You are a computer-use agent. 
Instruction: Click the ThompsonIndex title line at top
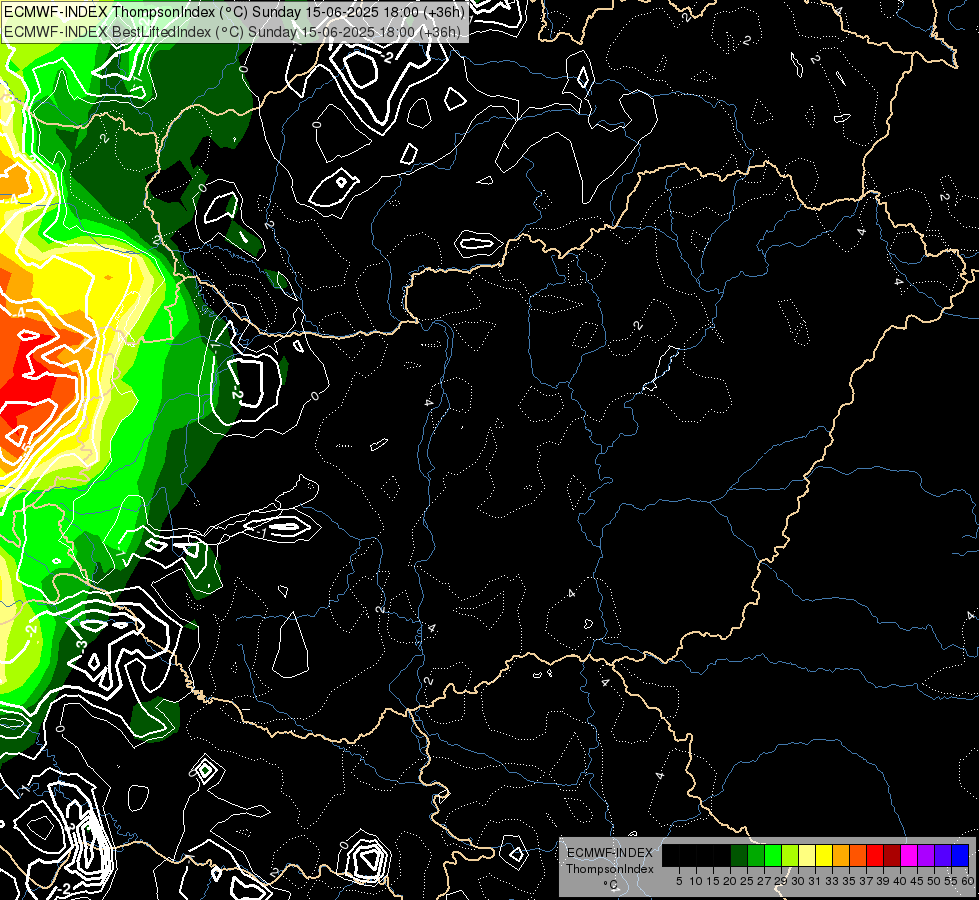(234, 11)
